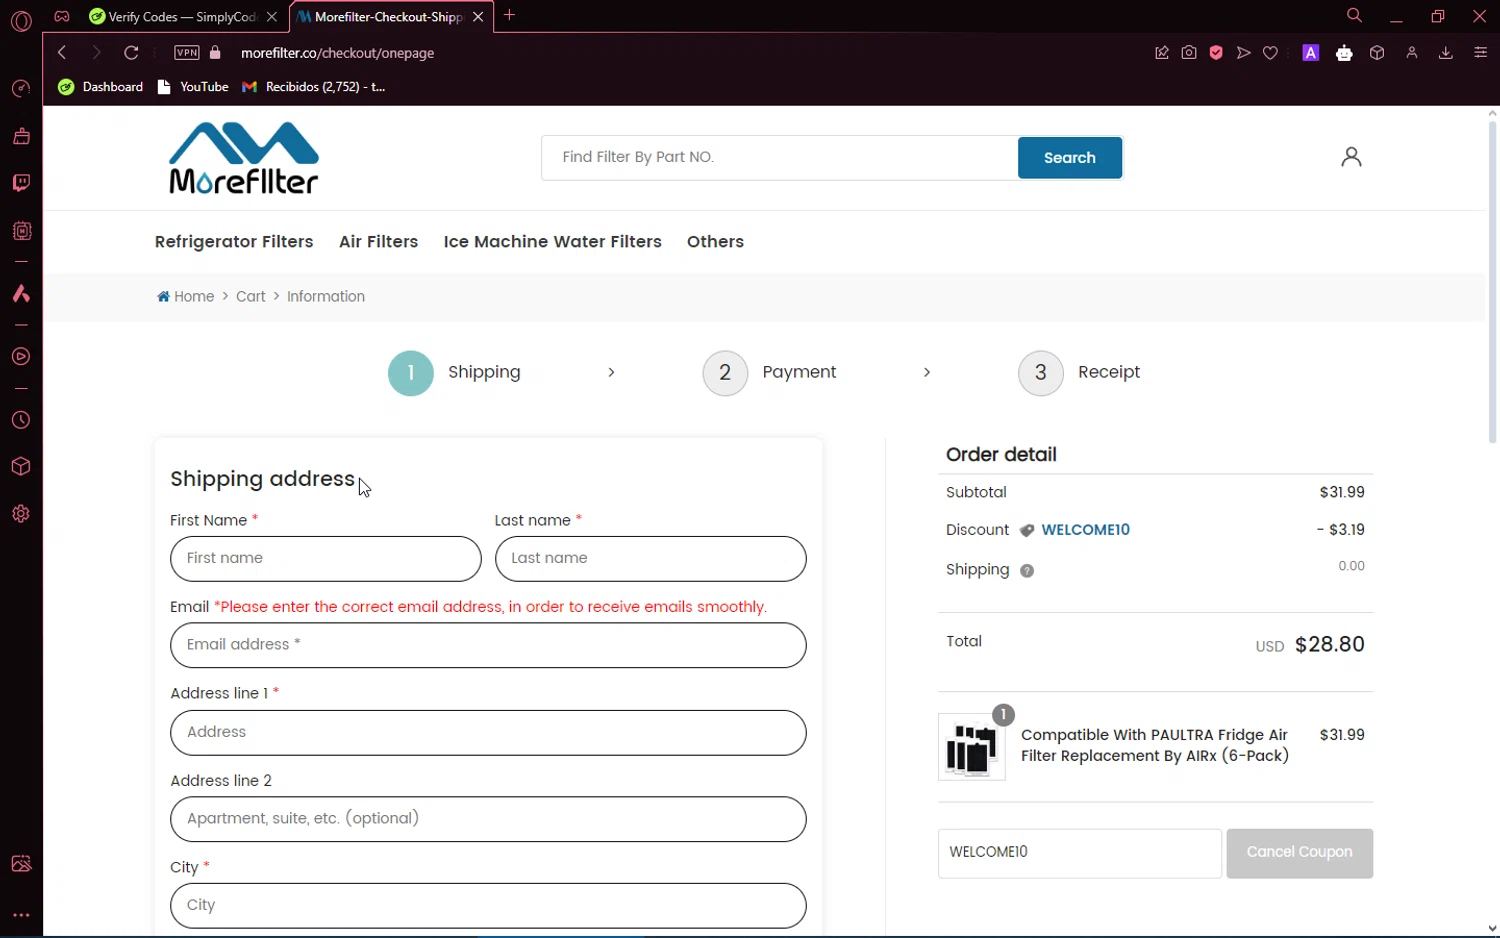Open the History clock sidebar icon
This screenshot has width=1500, height=938.
(x=21, y=421)
